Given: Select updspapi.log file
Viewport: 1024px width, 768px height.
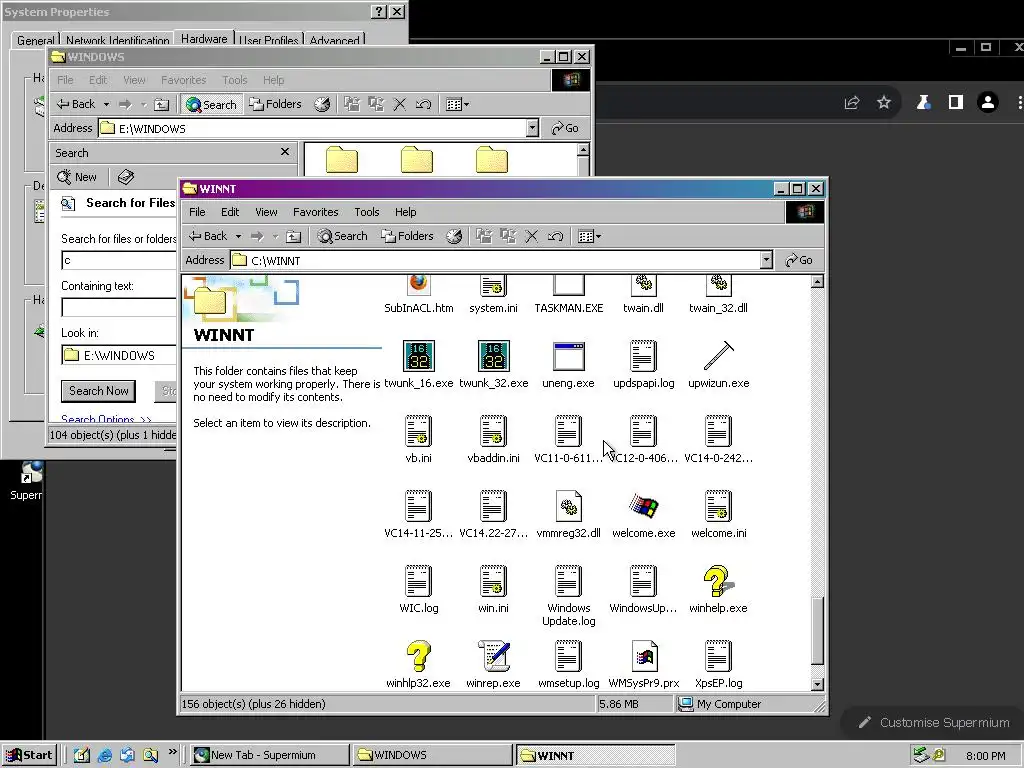Looking at the screenshot, I should click(x=643, y=364).
